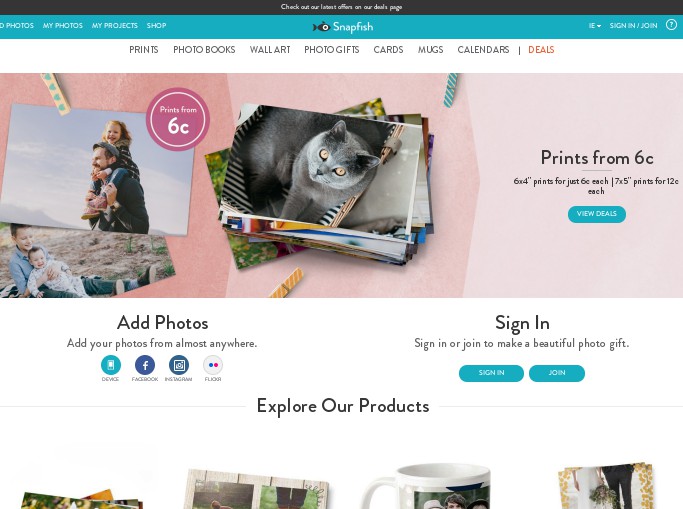Click the pink Prints from 6c badge

178,119
